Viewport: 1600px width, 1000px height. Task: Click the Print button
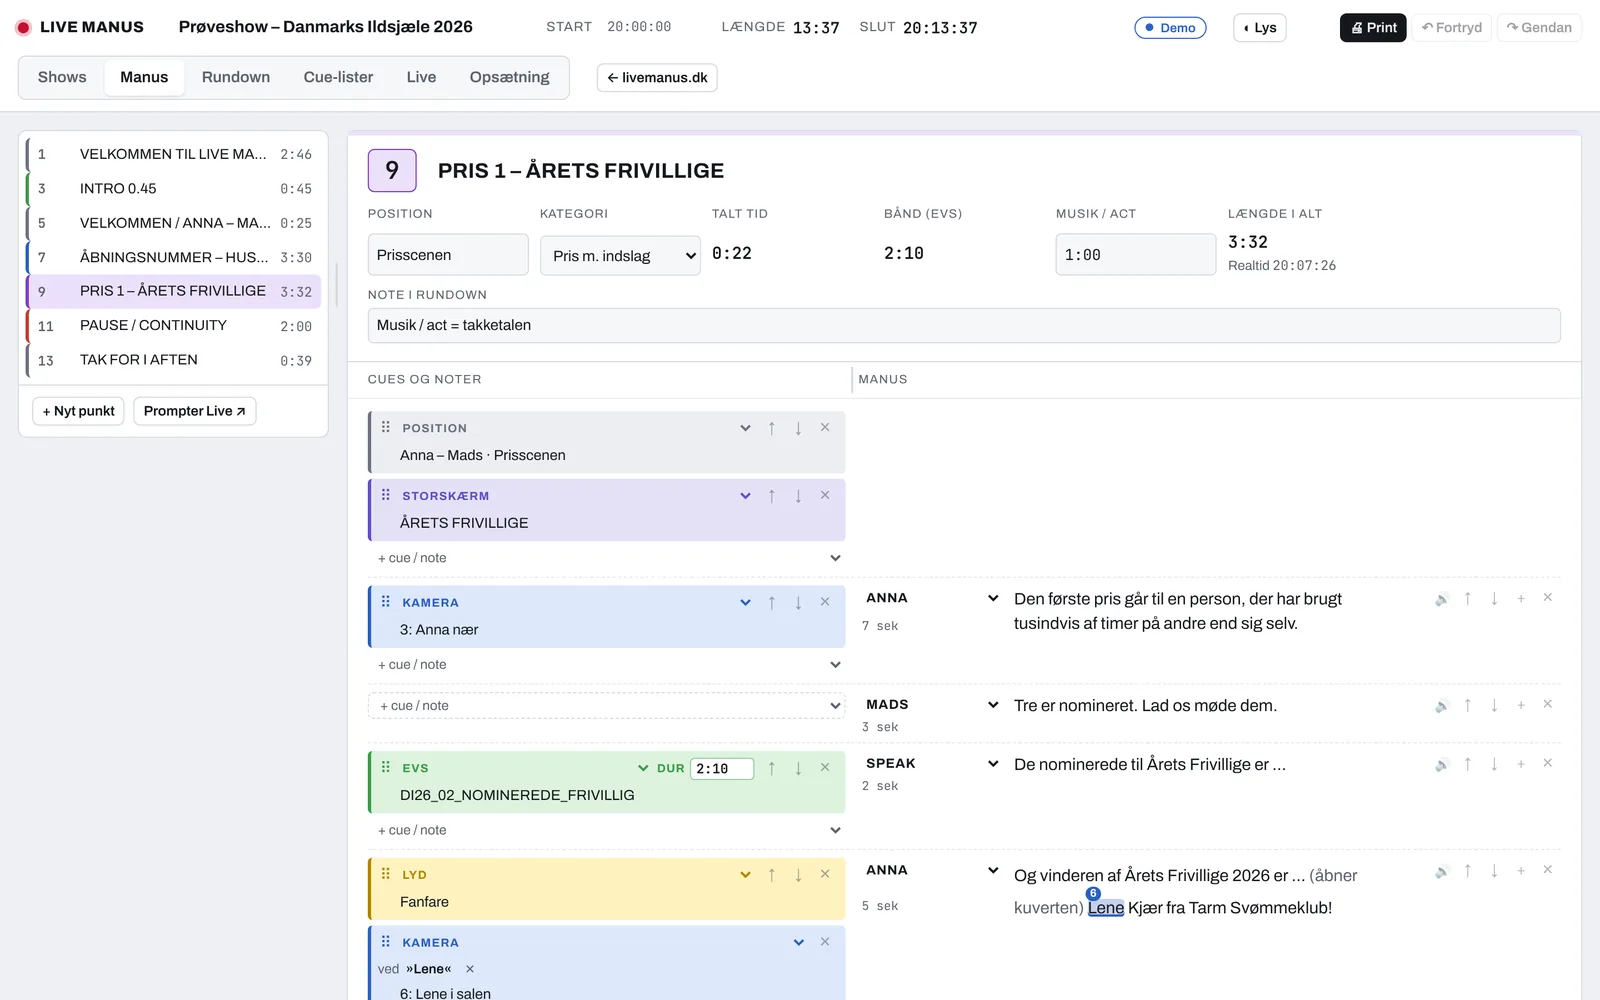pos(1373,28)
